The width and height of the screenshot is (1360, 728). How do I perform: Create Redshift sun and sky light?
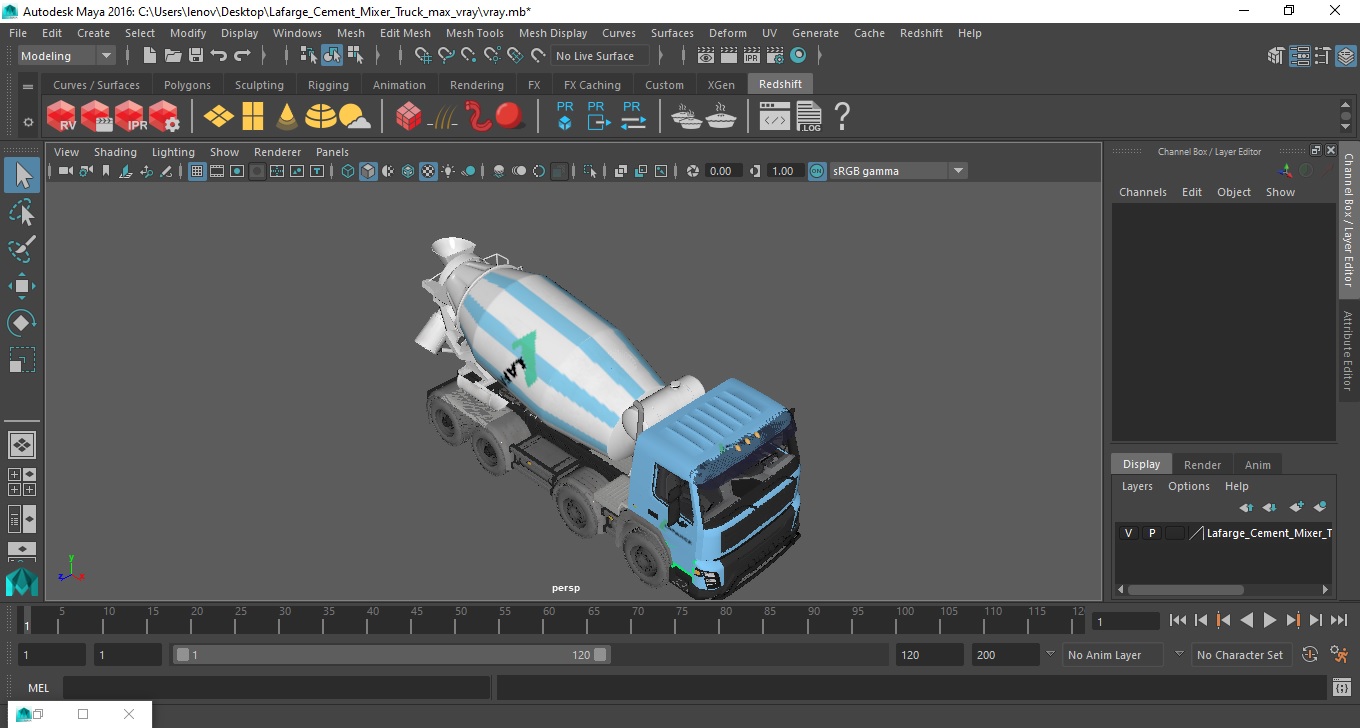[x=354, y=116]
